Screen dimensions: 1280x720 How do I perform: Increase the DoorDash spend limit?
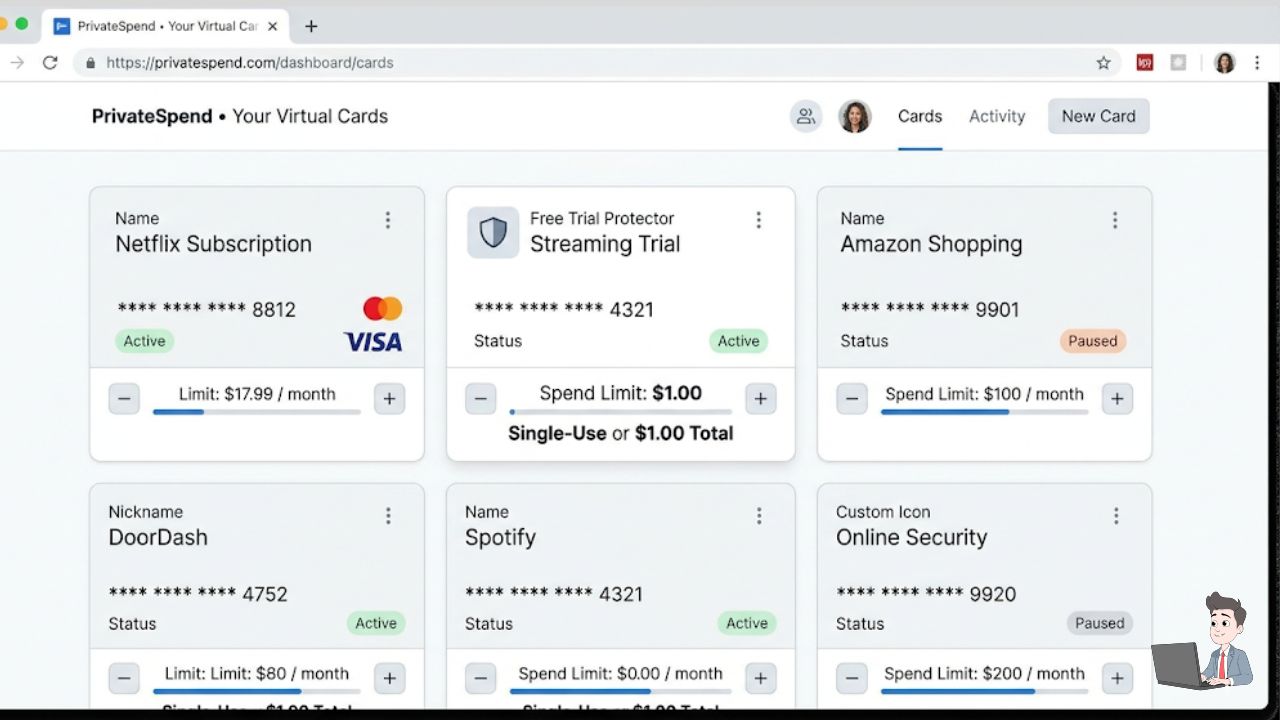pos(389,678)
